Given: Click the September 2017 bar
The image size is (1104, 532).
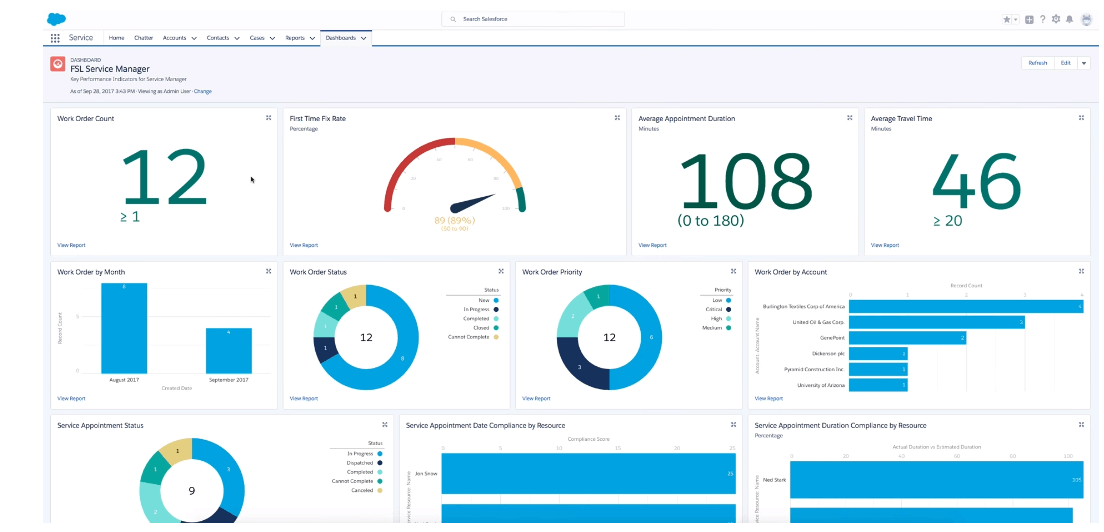Looking at the screenshot, I should tap(229, 350).
